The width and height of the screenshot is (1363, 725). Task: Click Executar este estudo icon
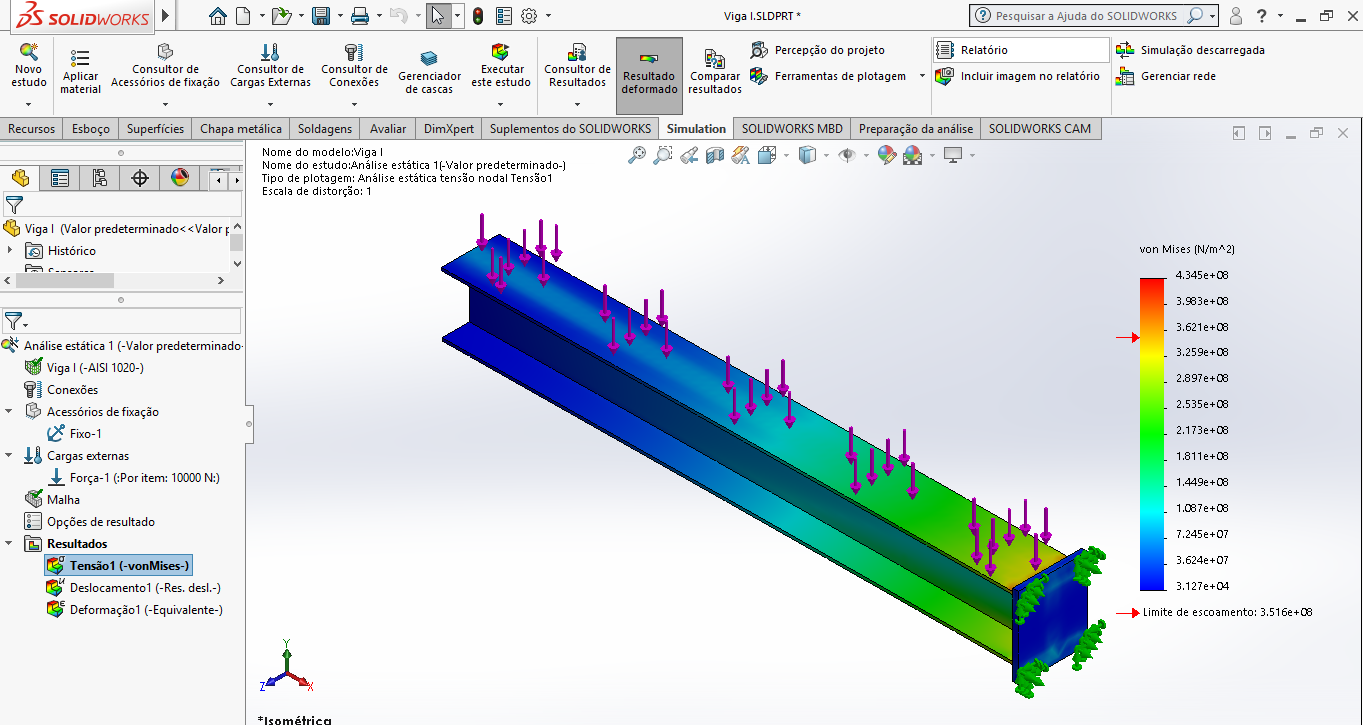501,54
